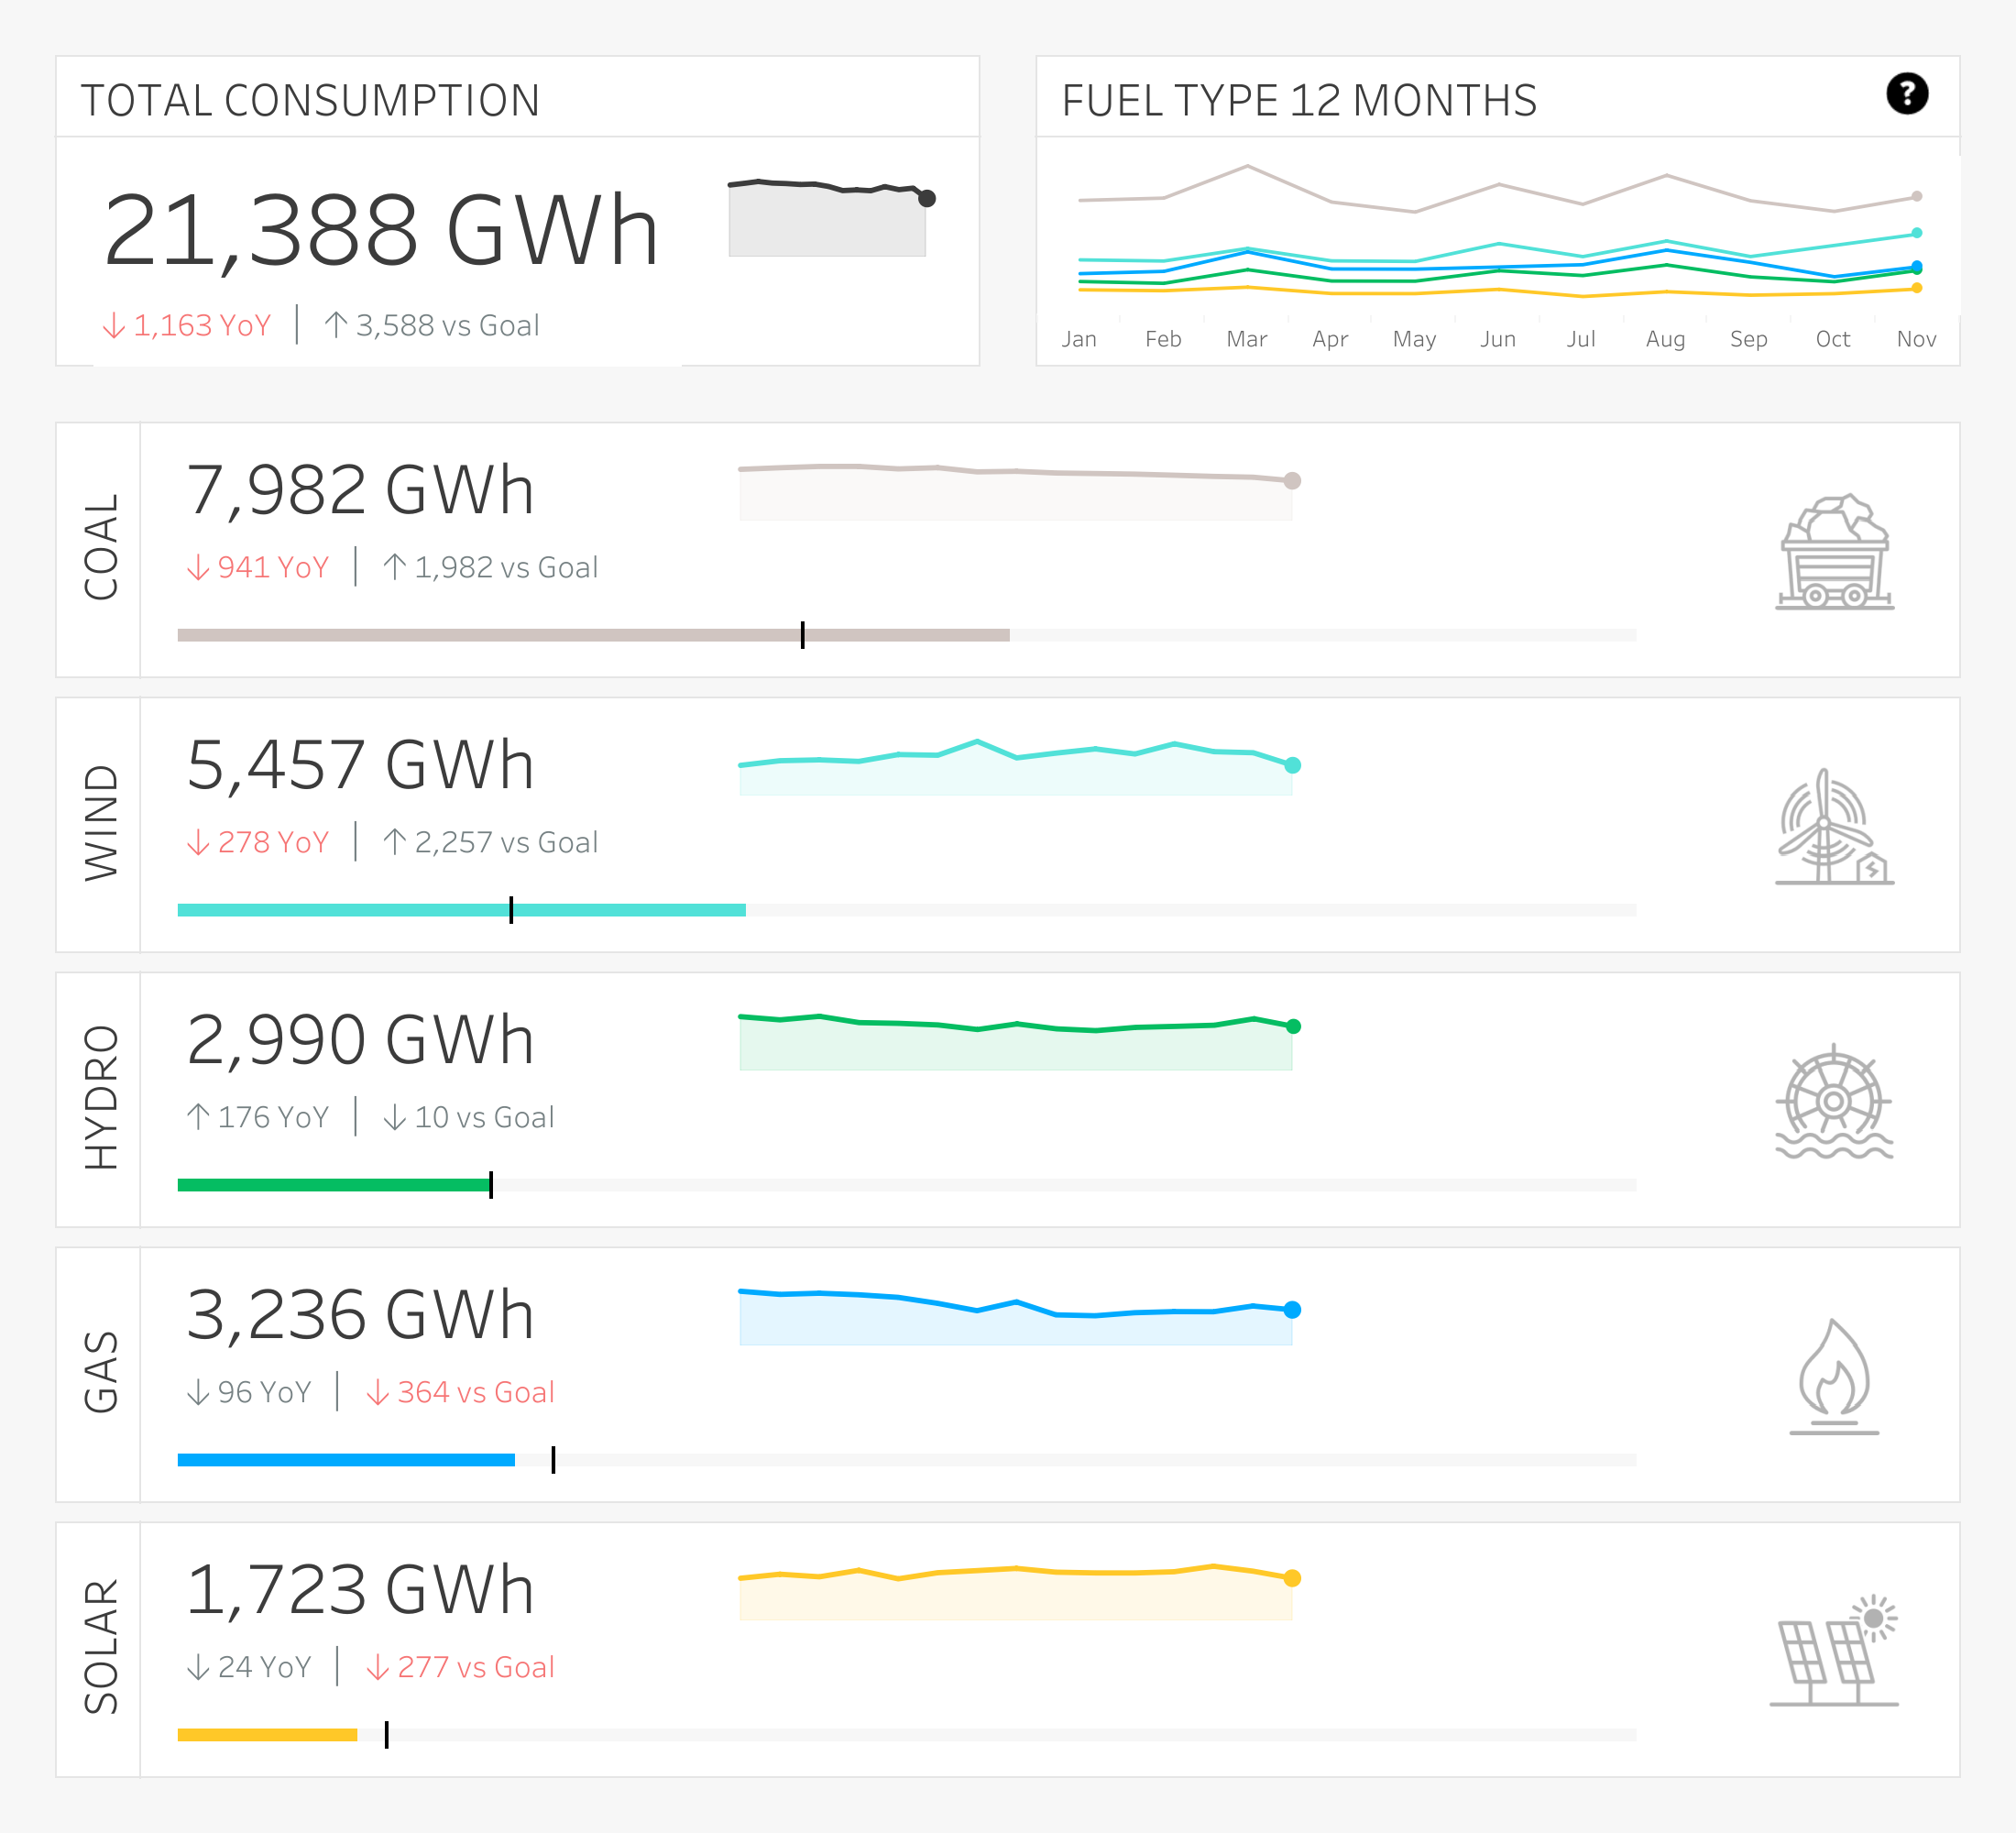Click the 1,723 GWh solar value
Screen dimensions: 2016x1833
point(360,1591)
